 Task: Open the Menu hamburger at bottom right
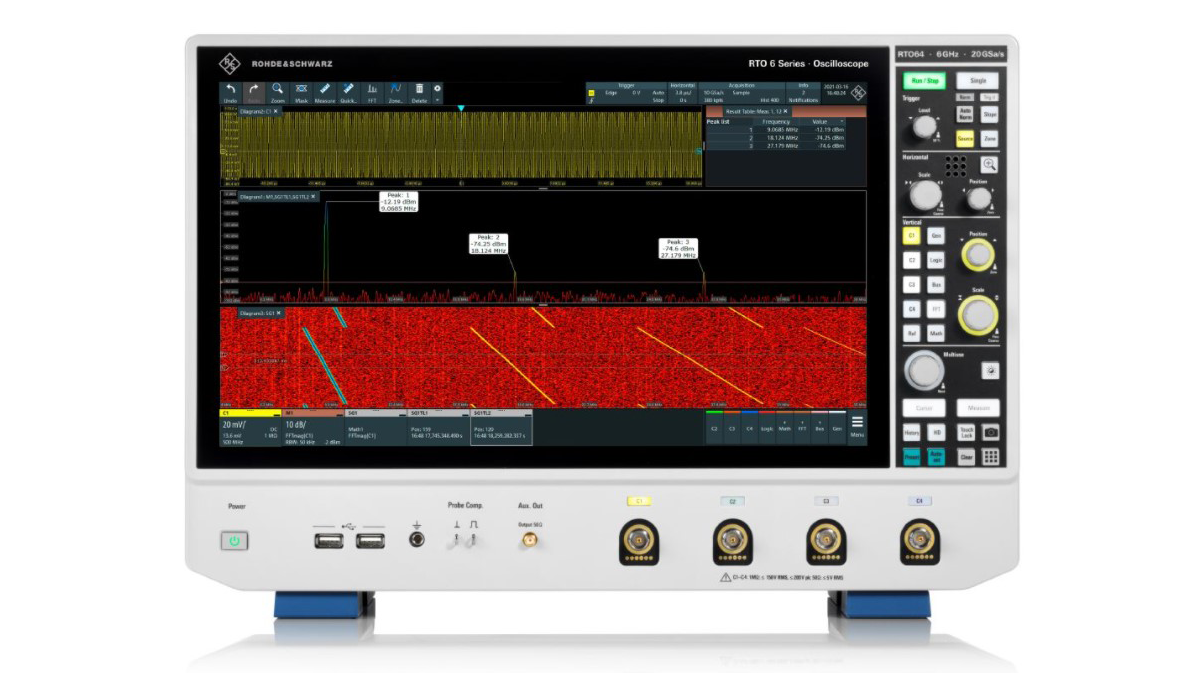coord(857,425)
